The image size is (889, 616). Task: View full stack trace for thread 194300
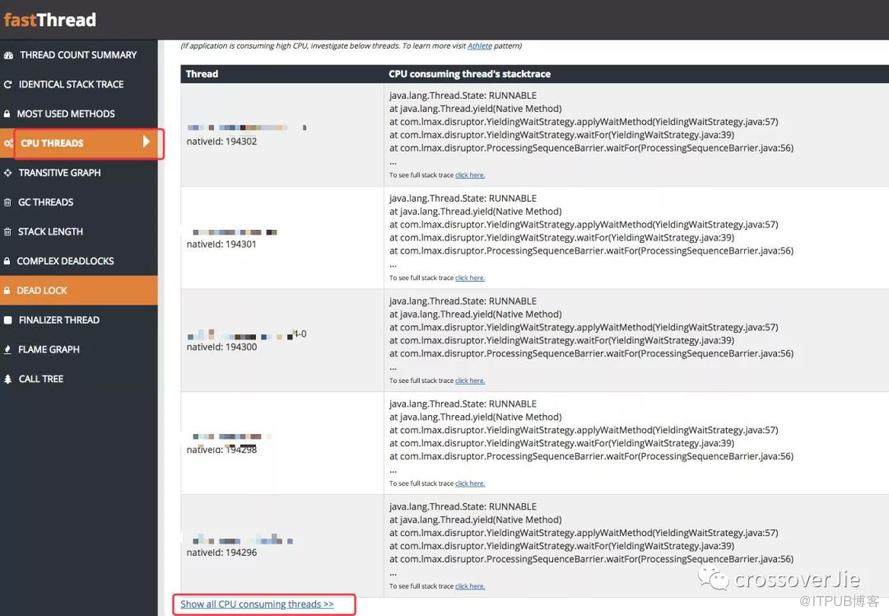point(470,381)
